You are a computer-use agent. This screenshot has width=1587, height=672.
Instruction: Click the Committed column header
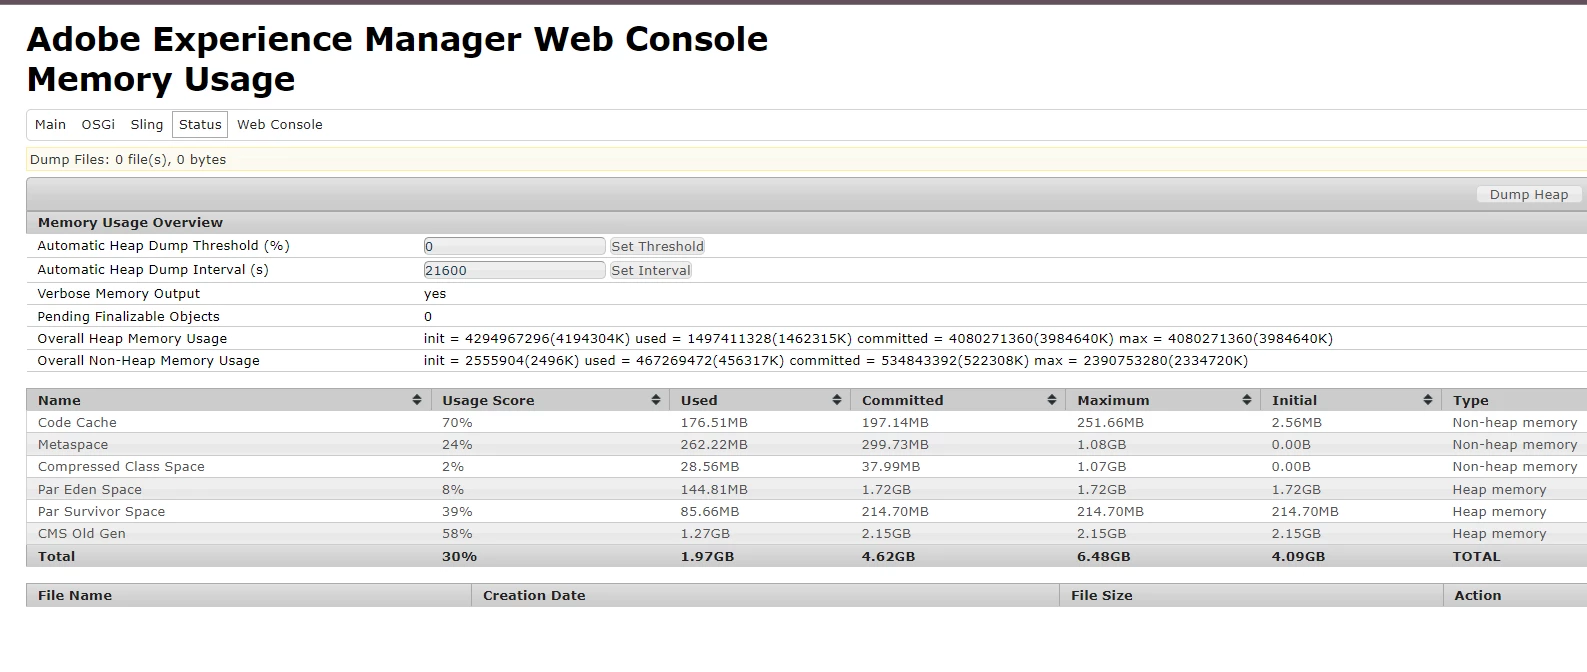958,400
